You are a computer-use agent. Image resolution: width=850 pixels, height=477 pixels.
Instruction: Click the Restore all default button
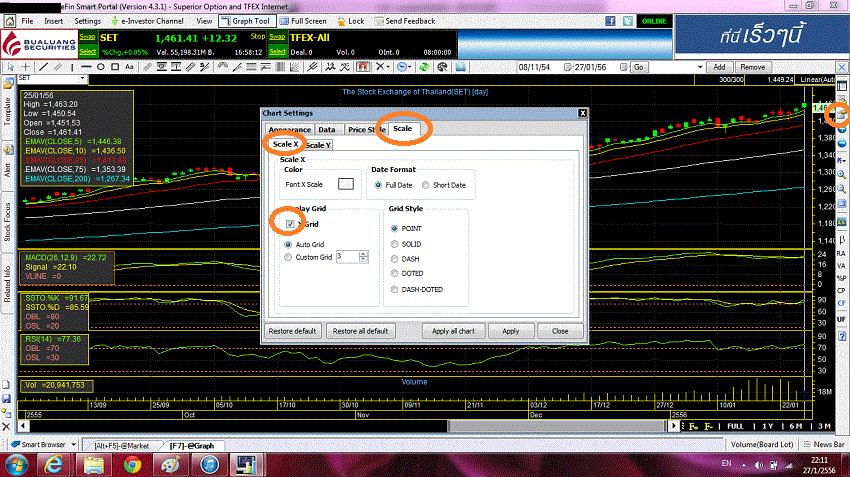(x=360, y=331)
